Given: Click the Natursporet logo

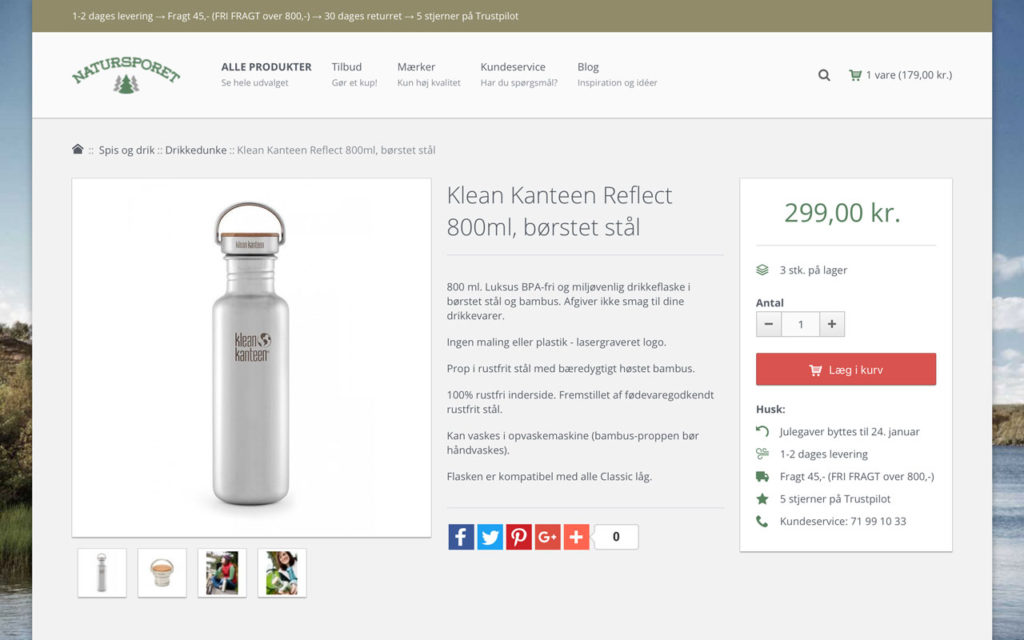Looking at the screenshot, I should click(126, 75).
